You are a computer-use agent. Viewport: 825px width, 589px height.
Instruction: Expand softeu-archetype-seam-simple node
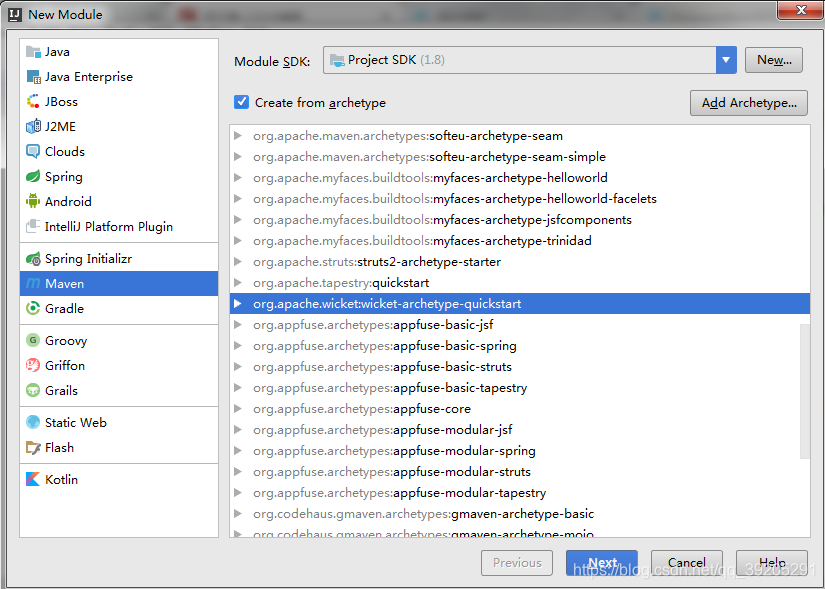point(238,157)
